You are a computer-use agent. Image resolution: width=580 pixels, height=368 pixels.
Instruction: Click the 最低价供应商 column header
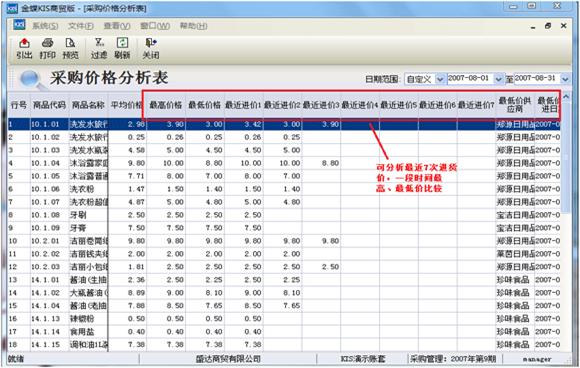pos(515,105)
